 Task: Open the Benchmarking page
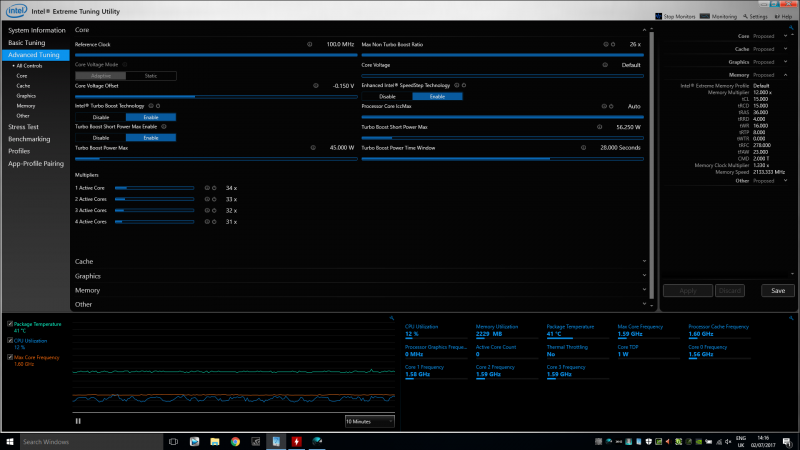(x=29, y=139)
